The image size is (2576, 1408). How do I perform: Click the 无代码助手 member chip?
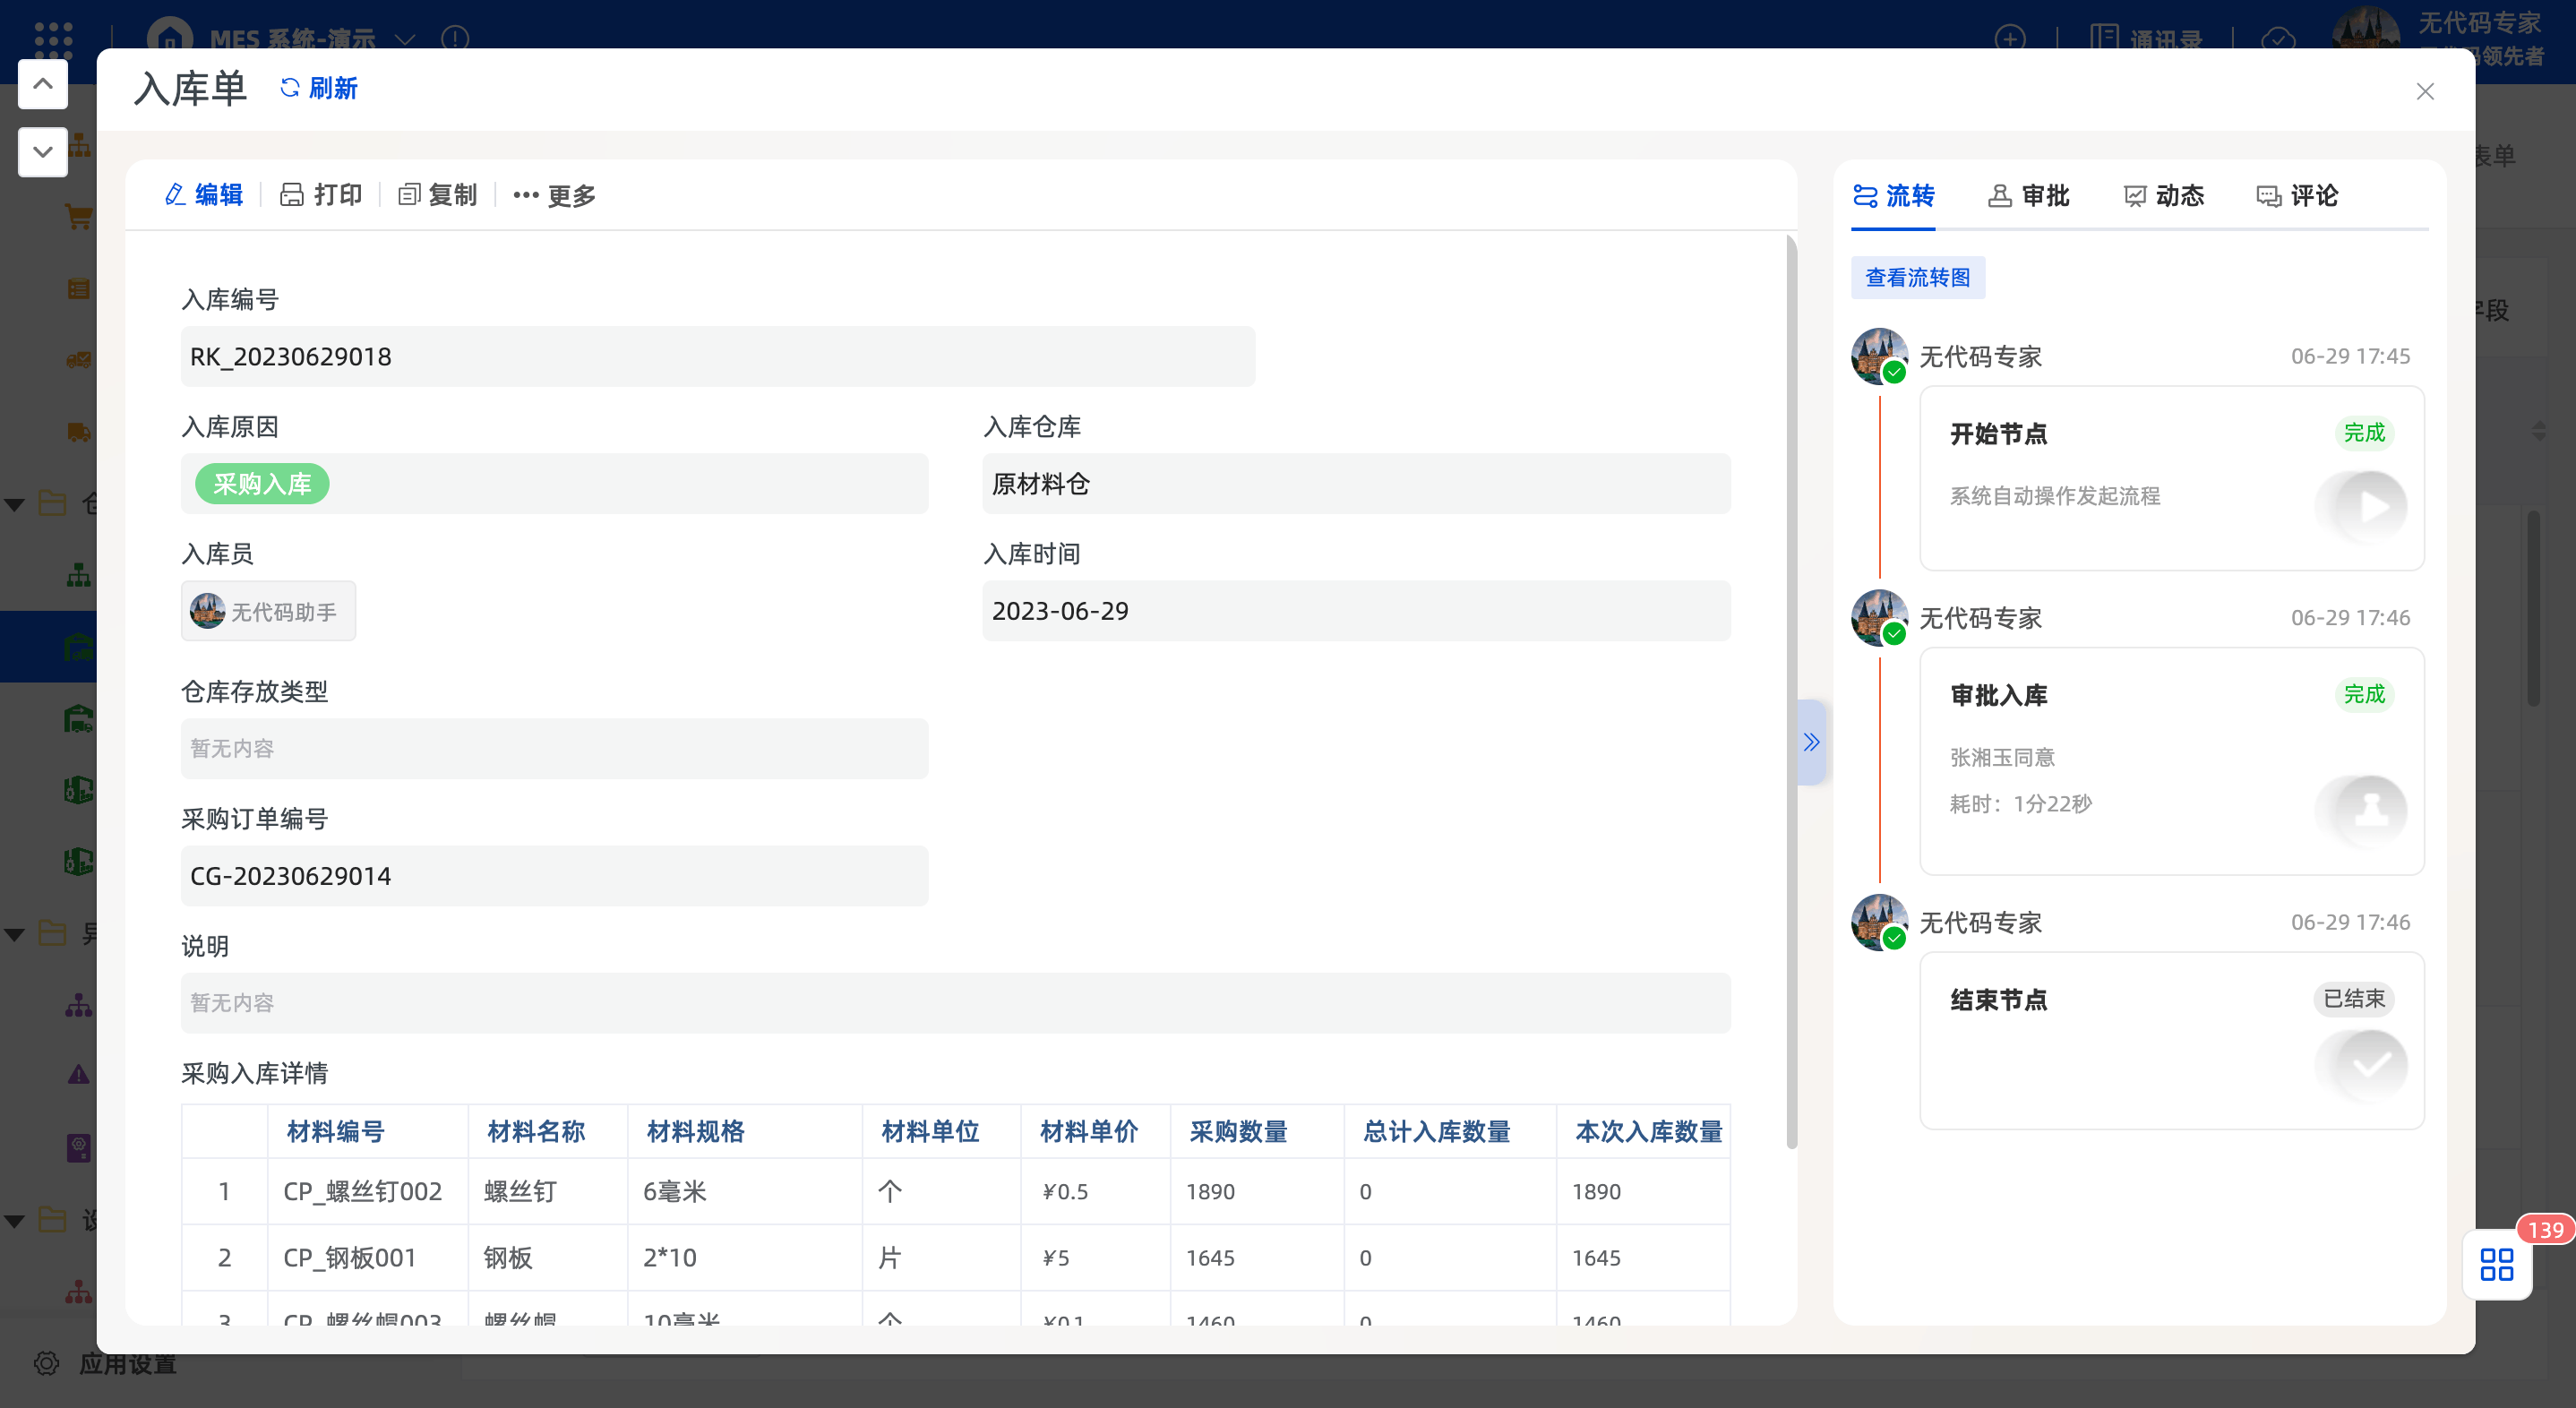tap(268, 611)
